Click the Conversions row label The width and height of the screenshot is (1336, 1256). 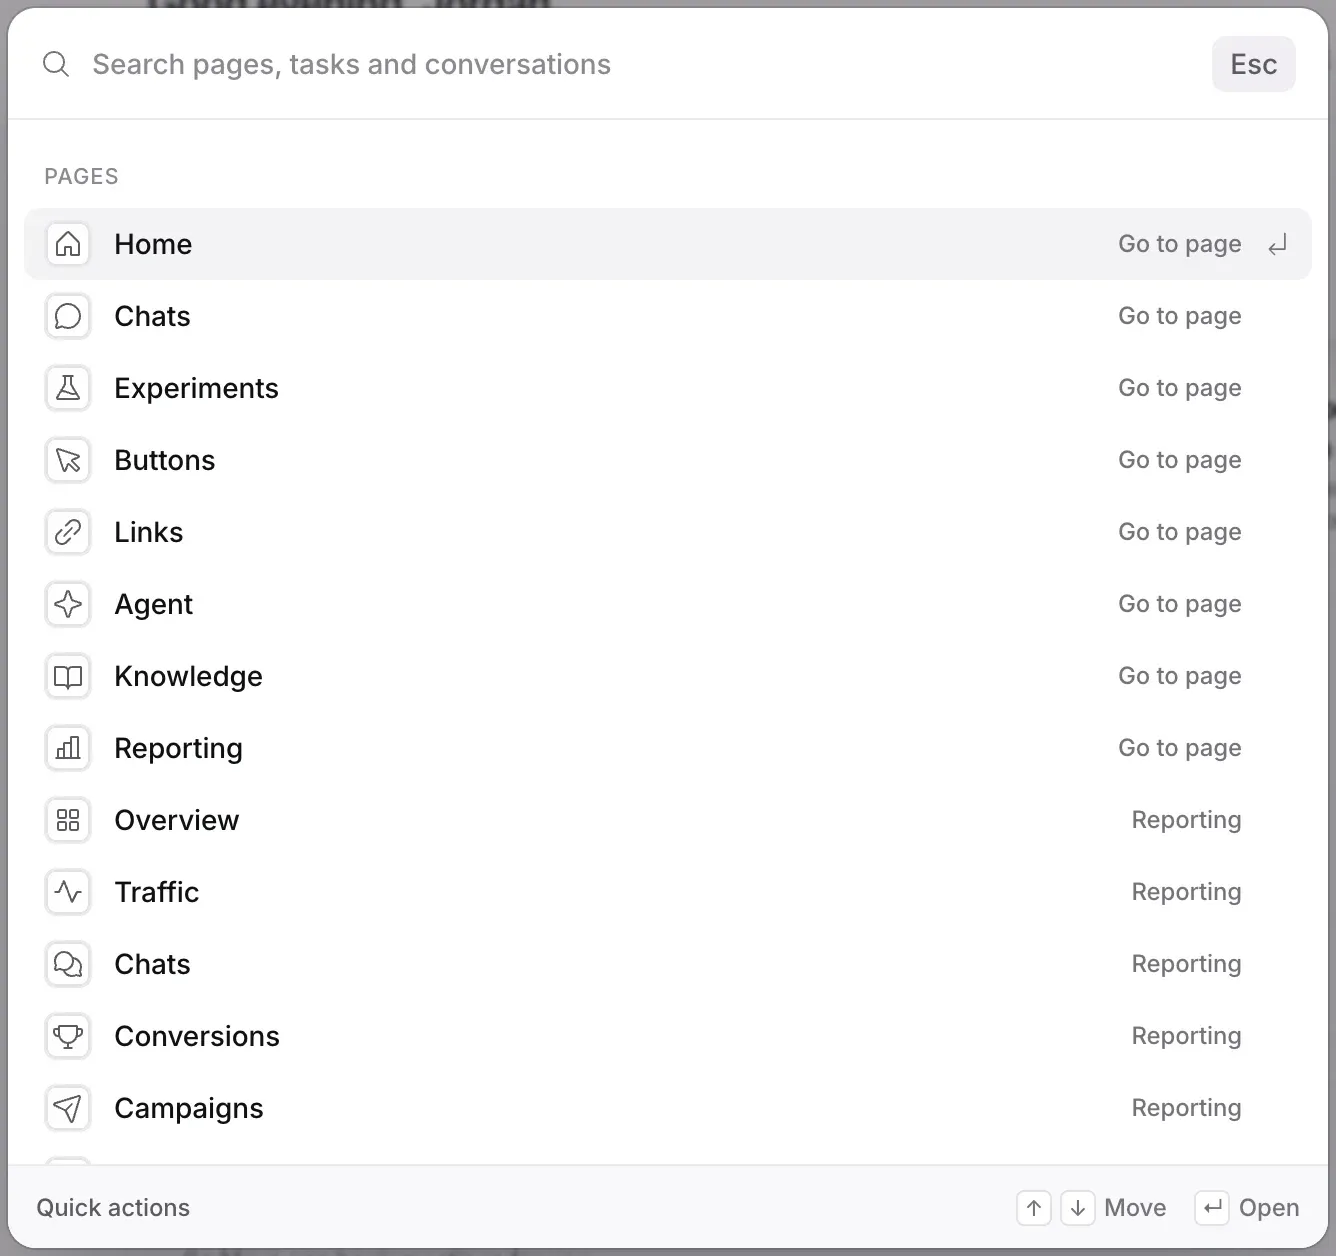click(197, 1036)
